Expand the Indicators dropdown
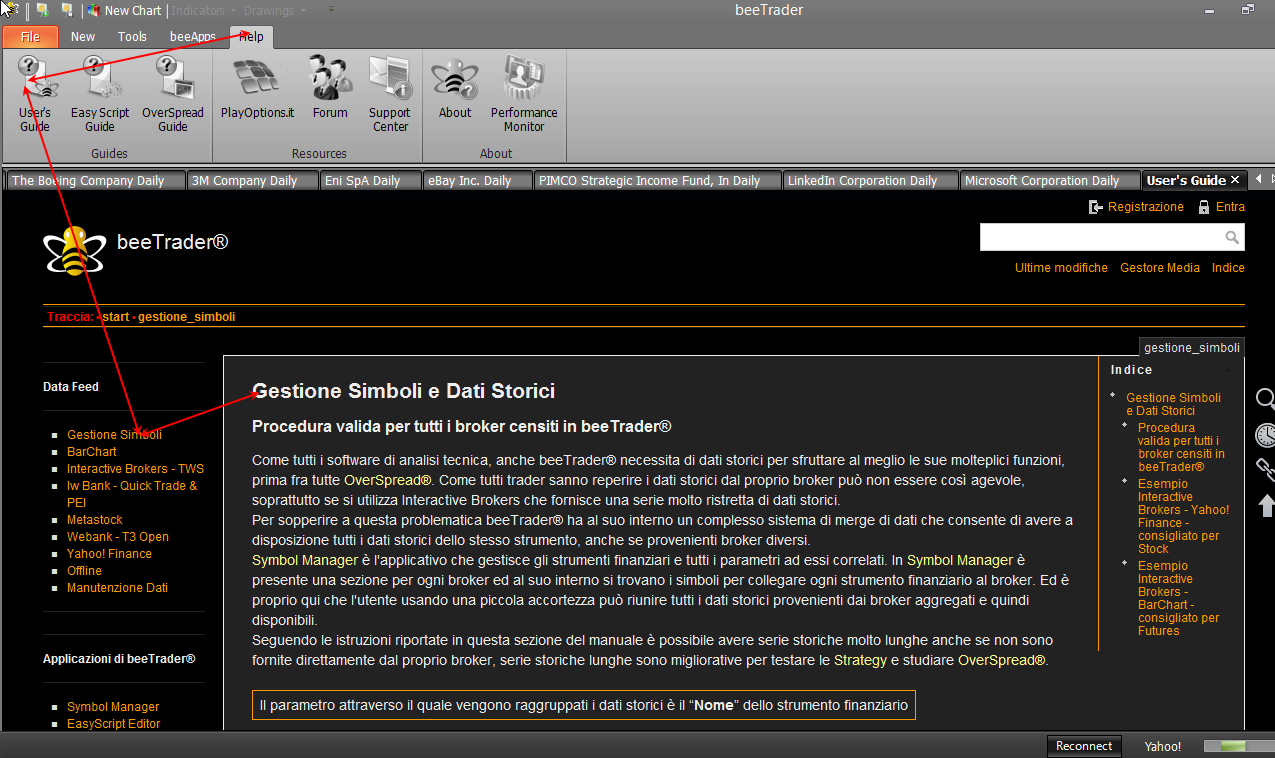This screenshot has width=1275, height=758. 199,10
